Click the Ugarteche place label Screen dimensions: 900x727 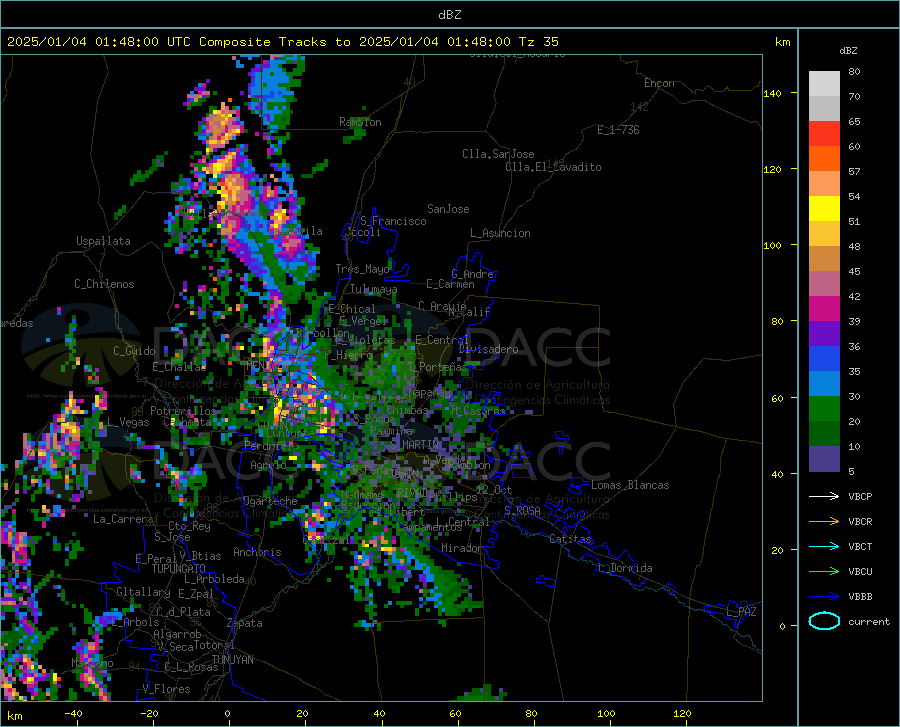tap(270, 500)
